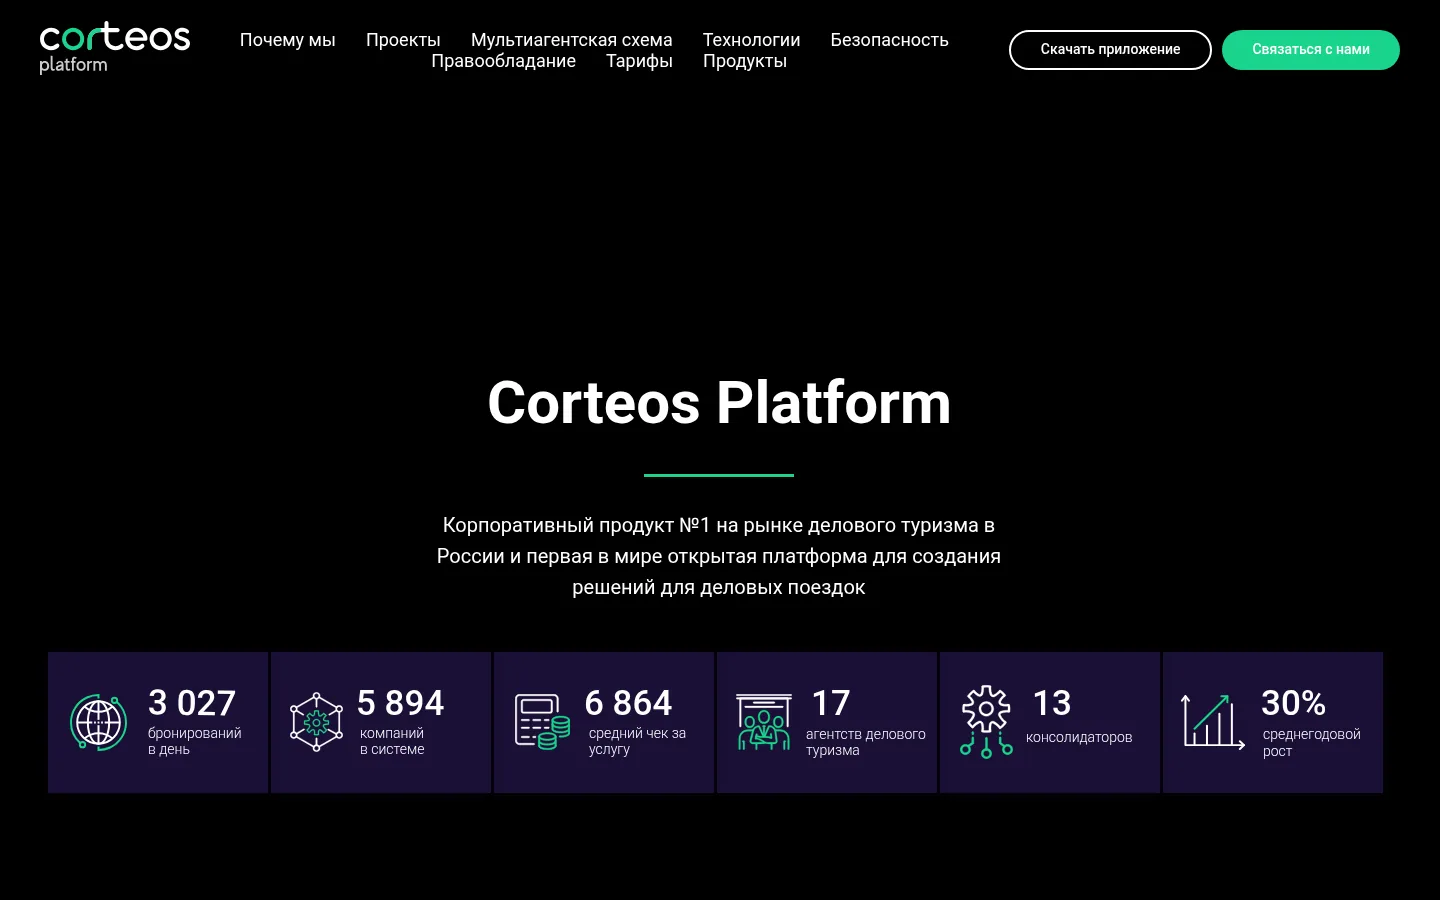
Task: Click the агентств делового туризма label
Action: [866, 742]
